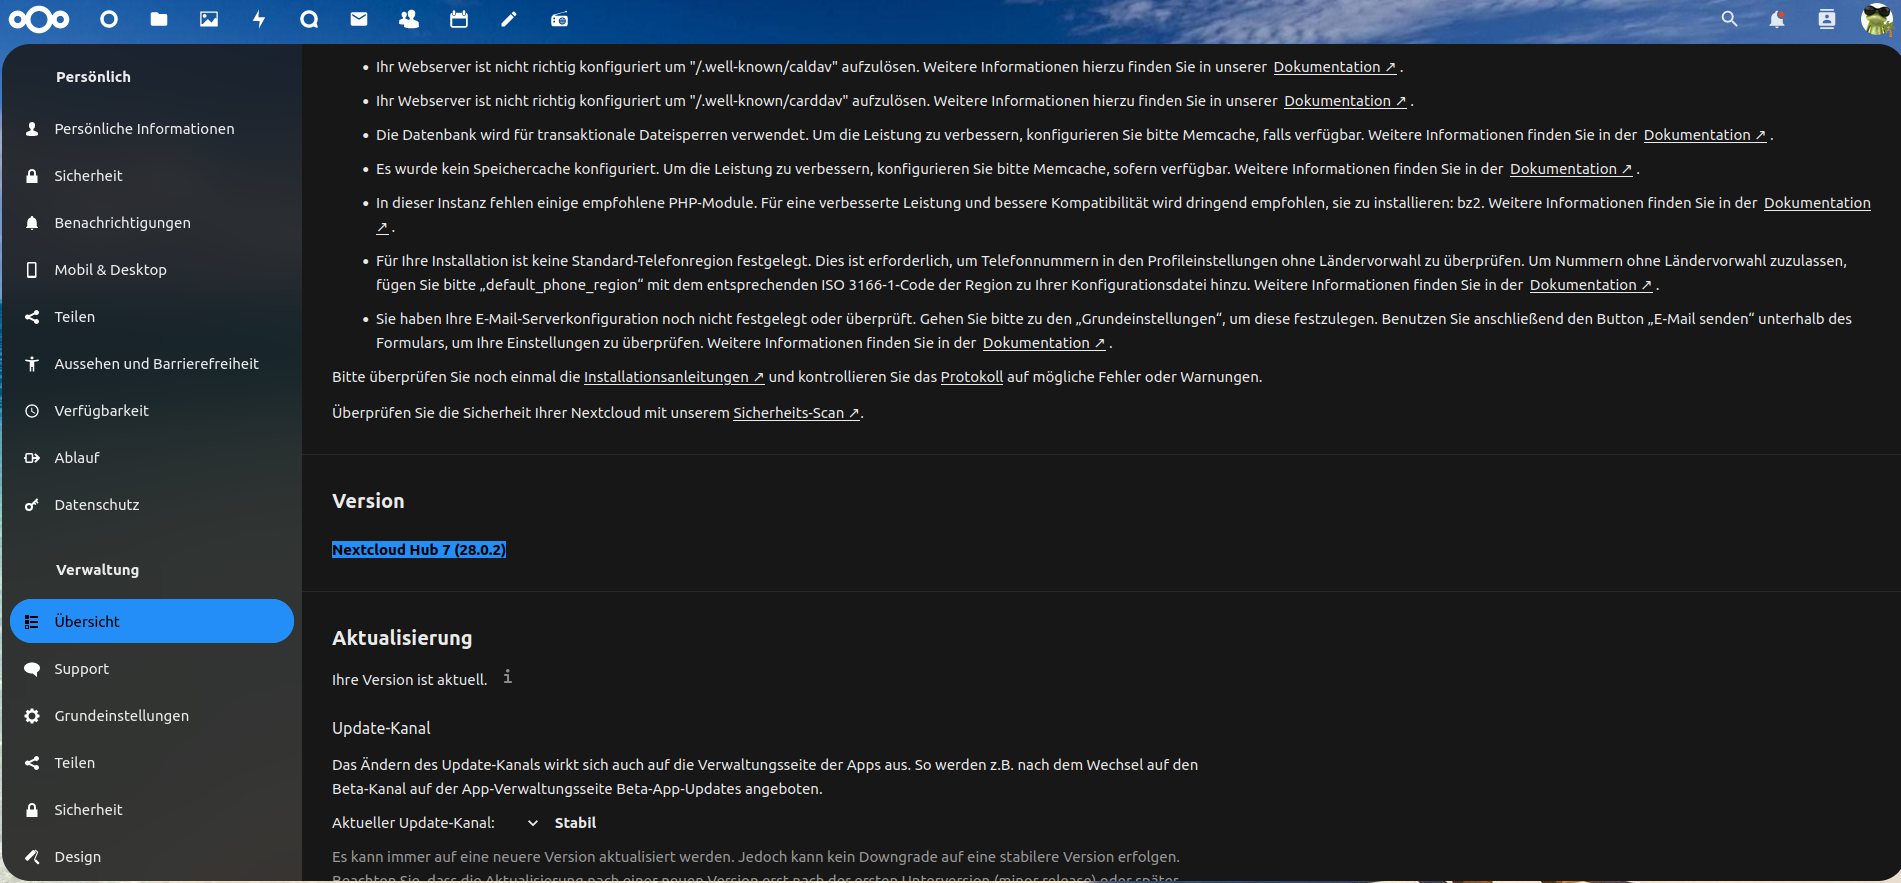The height and width of the screenshot is (883, 1901).
Task: Open Dokumentation link for caldav warning
Action: point(1334,67)
